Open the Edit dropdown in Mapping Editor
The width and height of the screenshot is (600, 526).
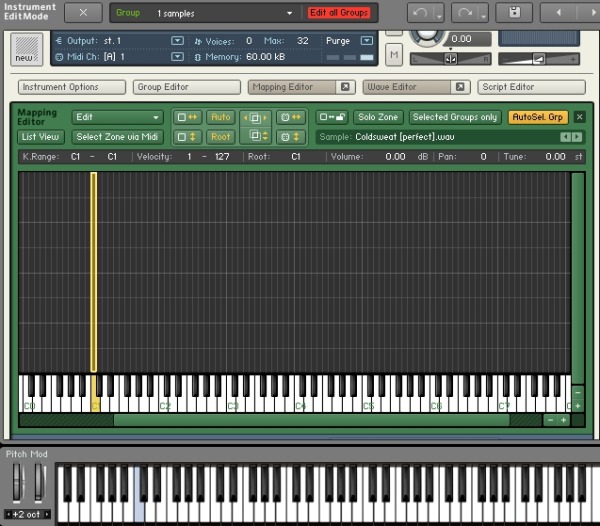click(117, 117)
